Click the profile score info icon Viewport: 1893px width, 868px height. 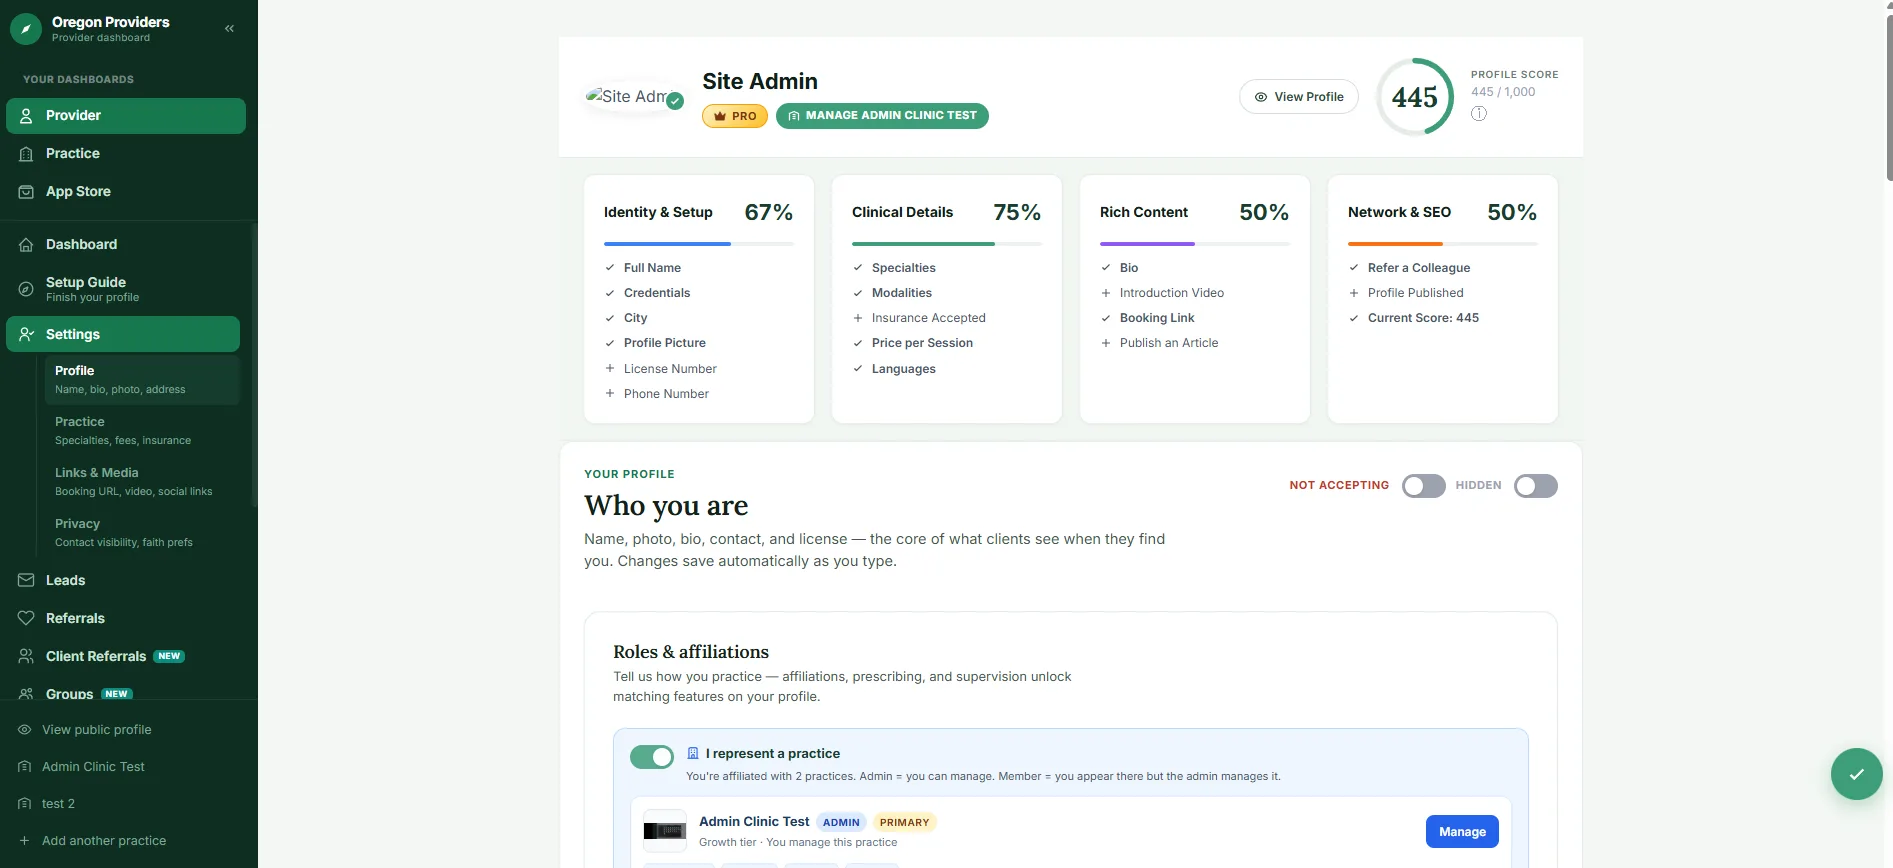click(x=1479, y=114)
